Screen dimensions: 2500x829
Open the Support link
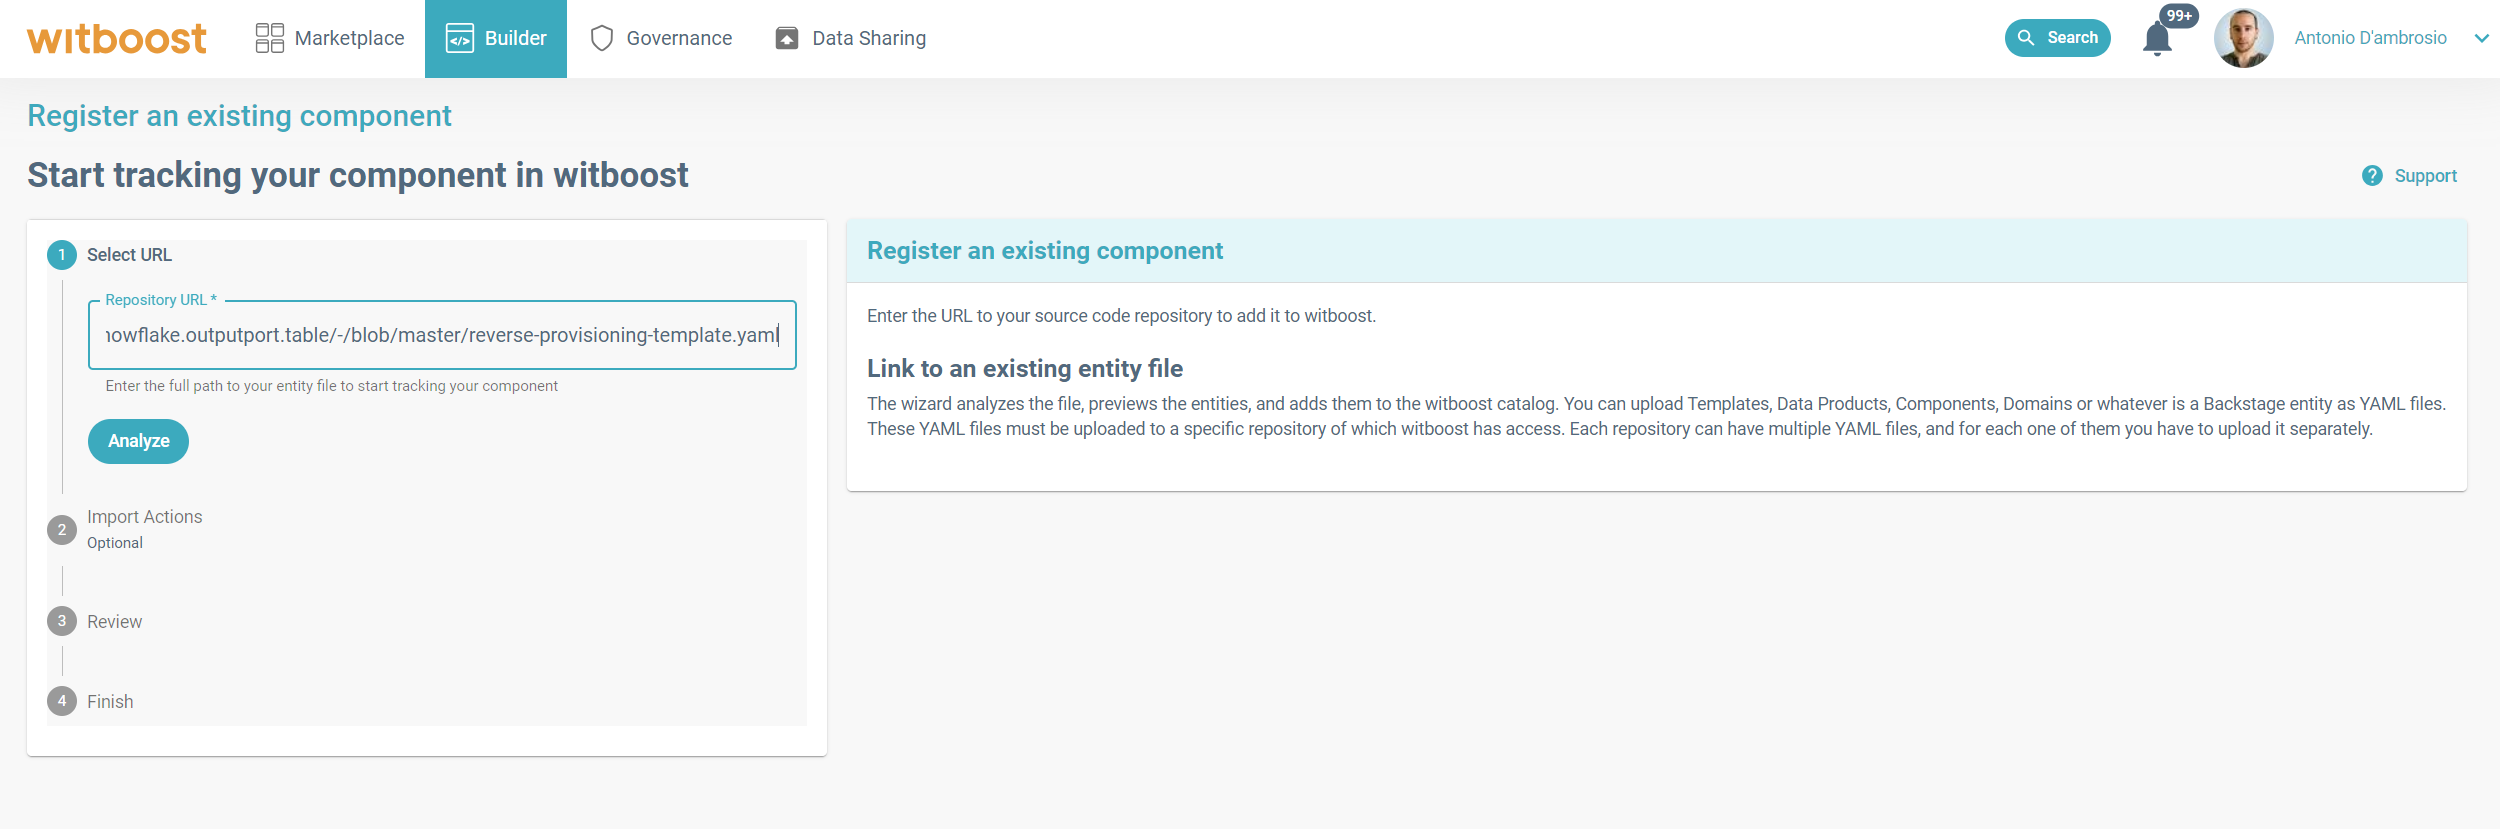click(2425, 176)
